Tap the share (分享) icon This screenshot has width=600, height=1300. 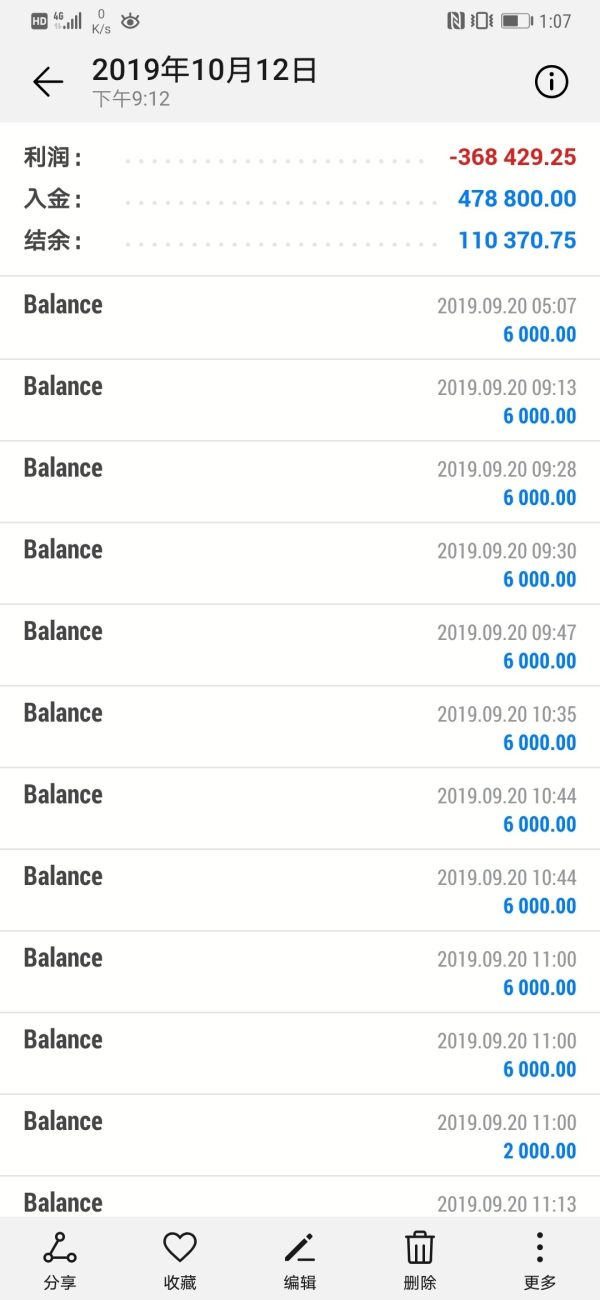coord(60,1248)
